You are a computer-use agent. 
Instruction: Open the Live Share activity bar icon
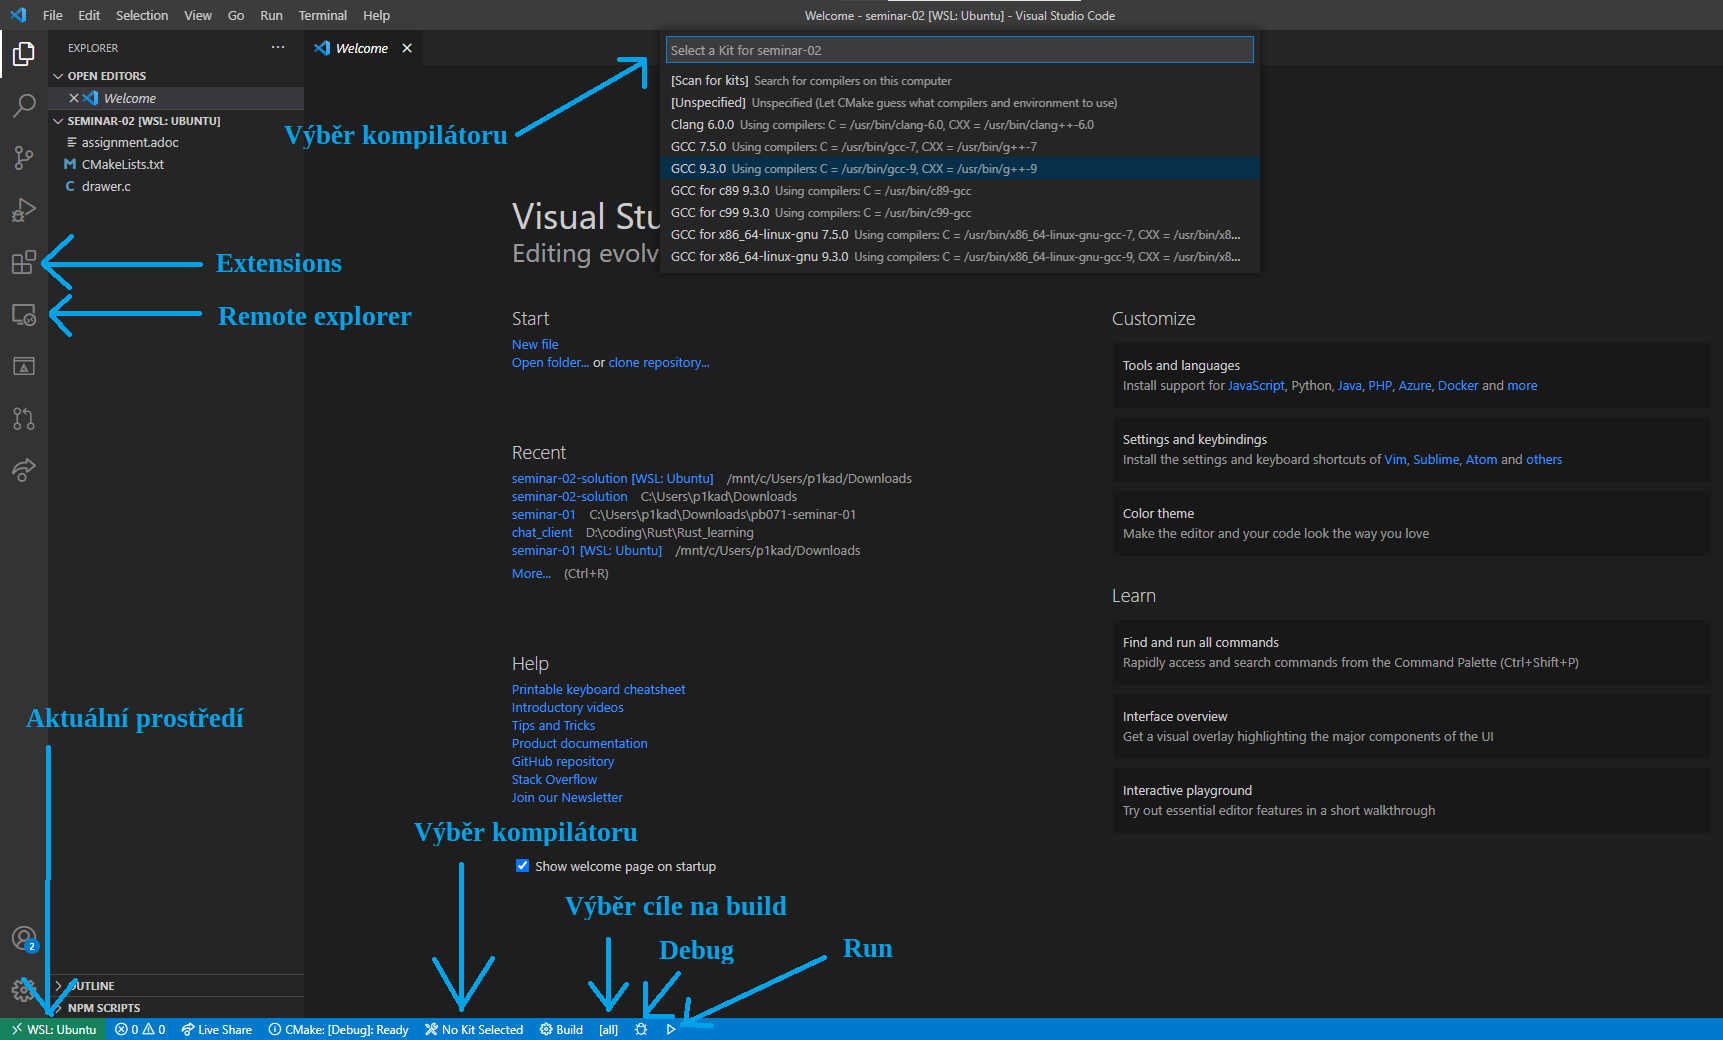24,470
